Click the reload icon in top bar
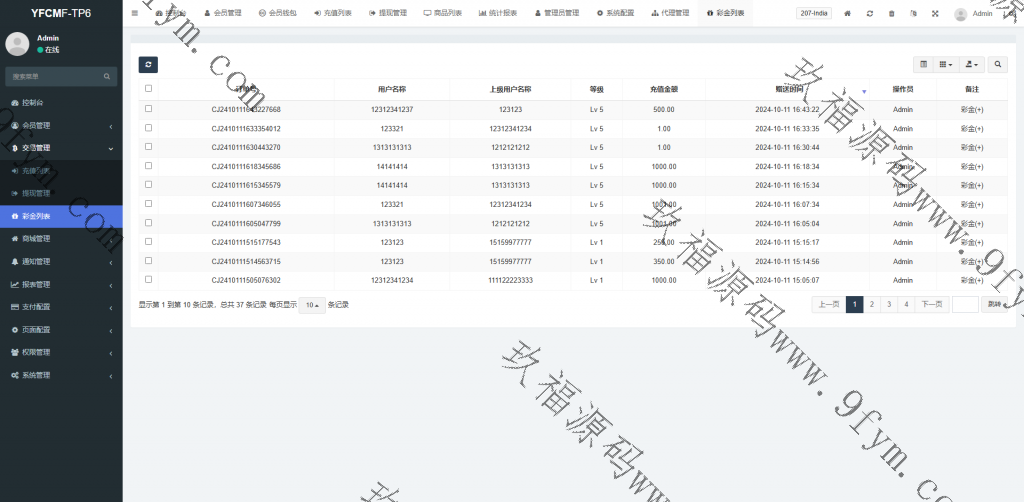Screen dimensions: 1024x502 pyautogui.click(x=870, y=14)
